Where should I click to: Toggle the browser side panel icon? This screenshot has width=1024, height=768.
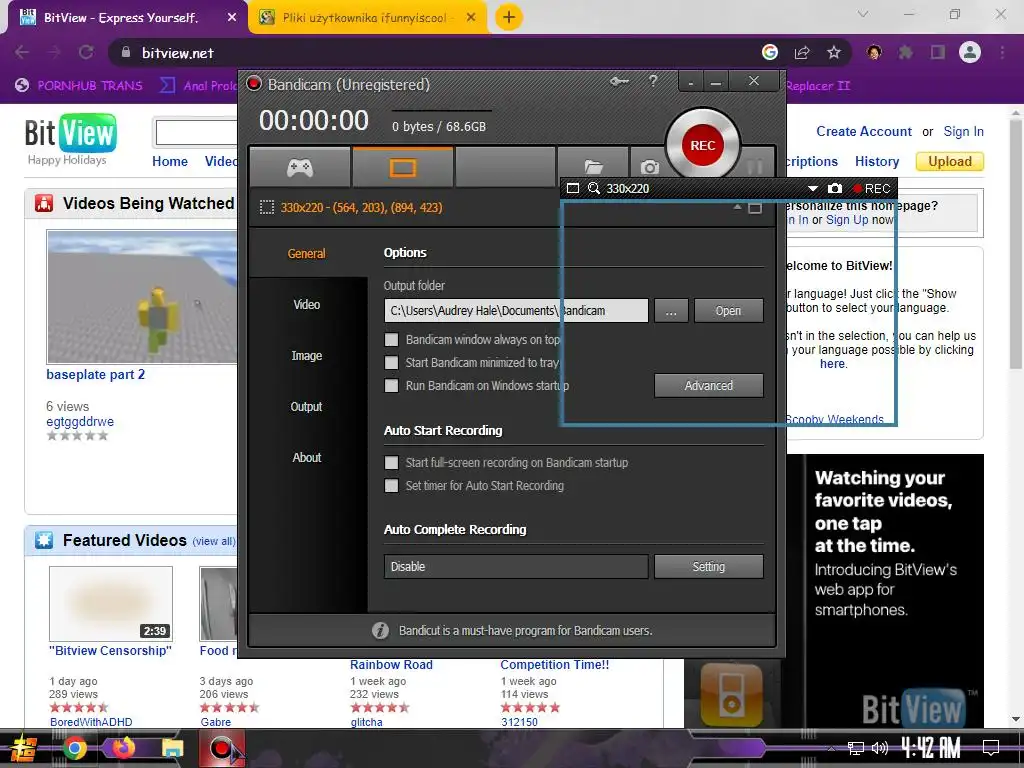(x=938, y=52)
